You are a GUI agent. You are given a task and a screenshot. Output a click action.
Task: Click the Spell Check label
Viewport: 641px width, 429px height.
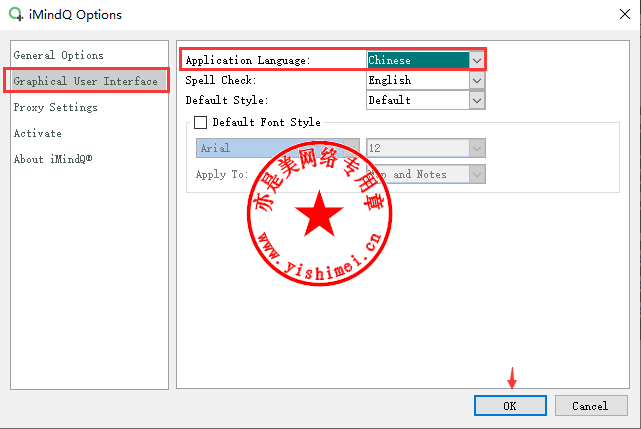tap(221, 81)
